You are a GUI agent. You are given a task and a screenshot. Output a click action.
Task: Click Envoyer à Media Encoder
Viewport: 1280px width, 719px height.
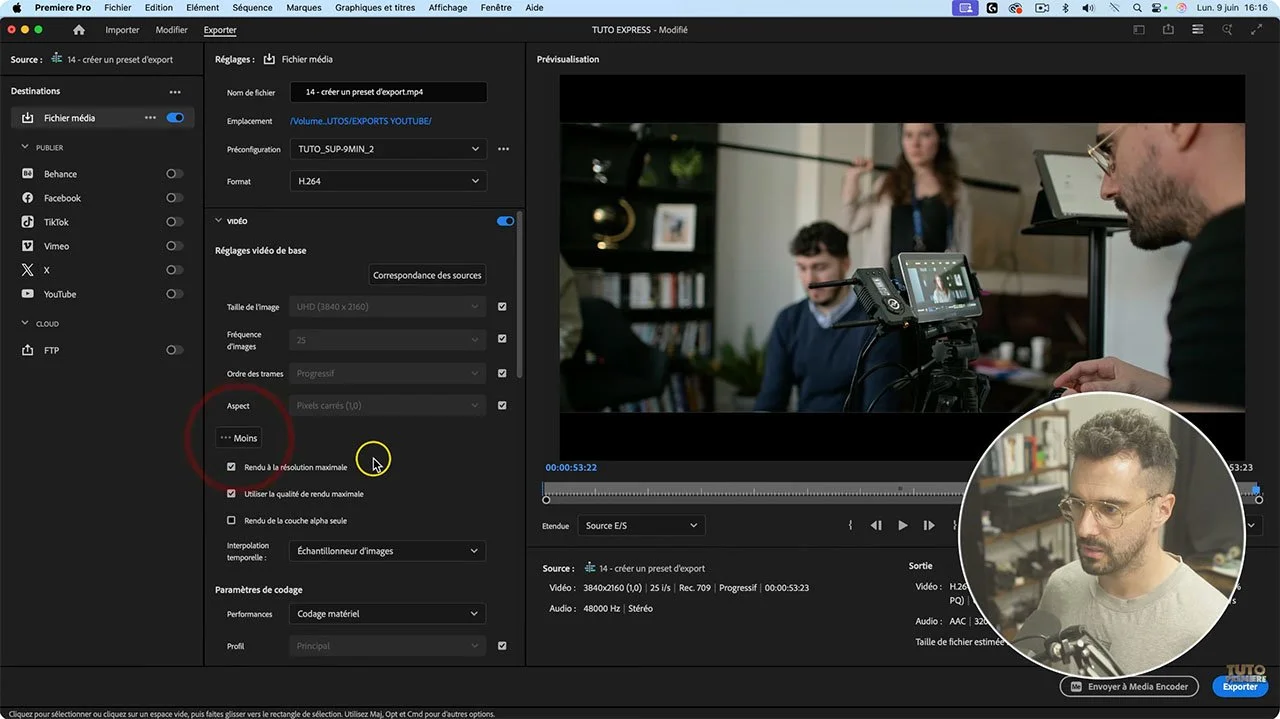click(x=1129, y=686)
